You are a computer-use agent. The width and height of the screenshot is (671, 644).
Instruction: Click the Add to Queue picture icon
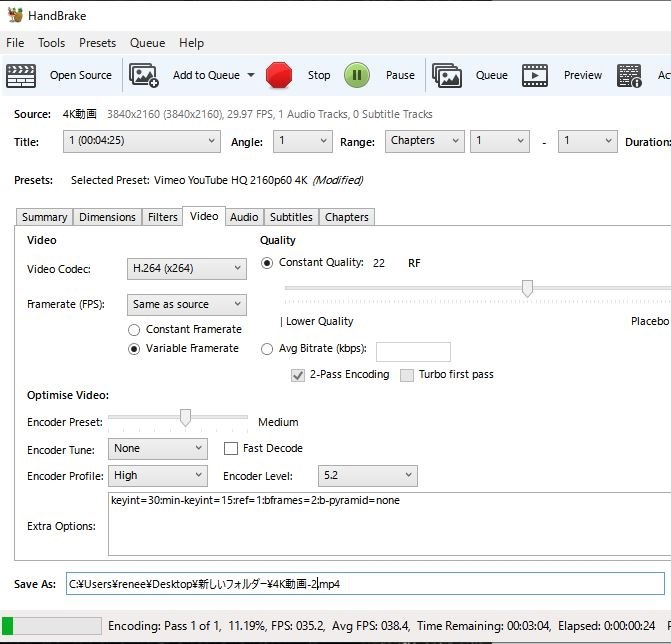coord(144,76)
